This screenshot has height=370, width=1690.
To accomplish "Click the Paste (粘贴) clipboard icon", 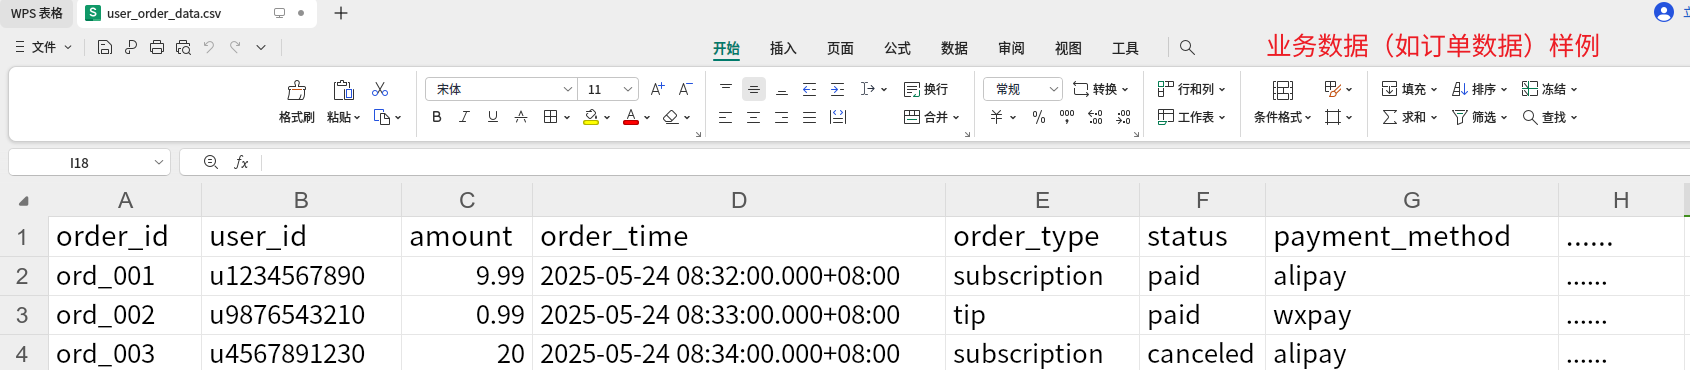I will pyautogui.click(x=343, y=91).
